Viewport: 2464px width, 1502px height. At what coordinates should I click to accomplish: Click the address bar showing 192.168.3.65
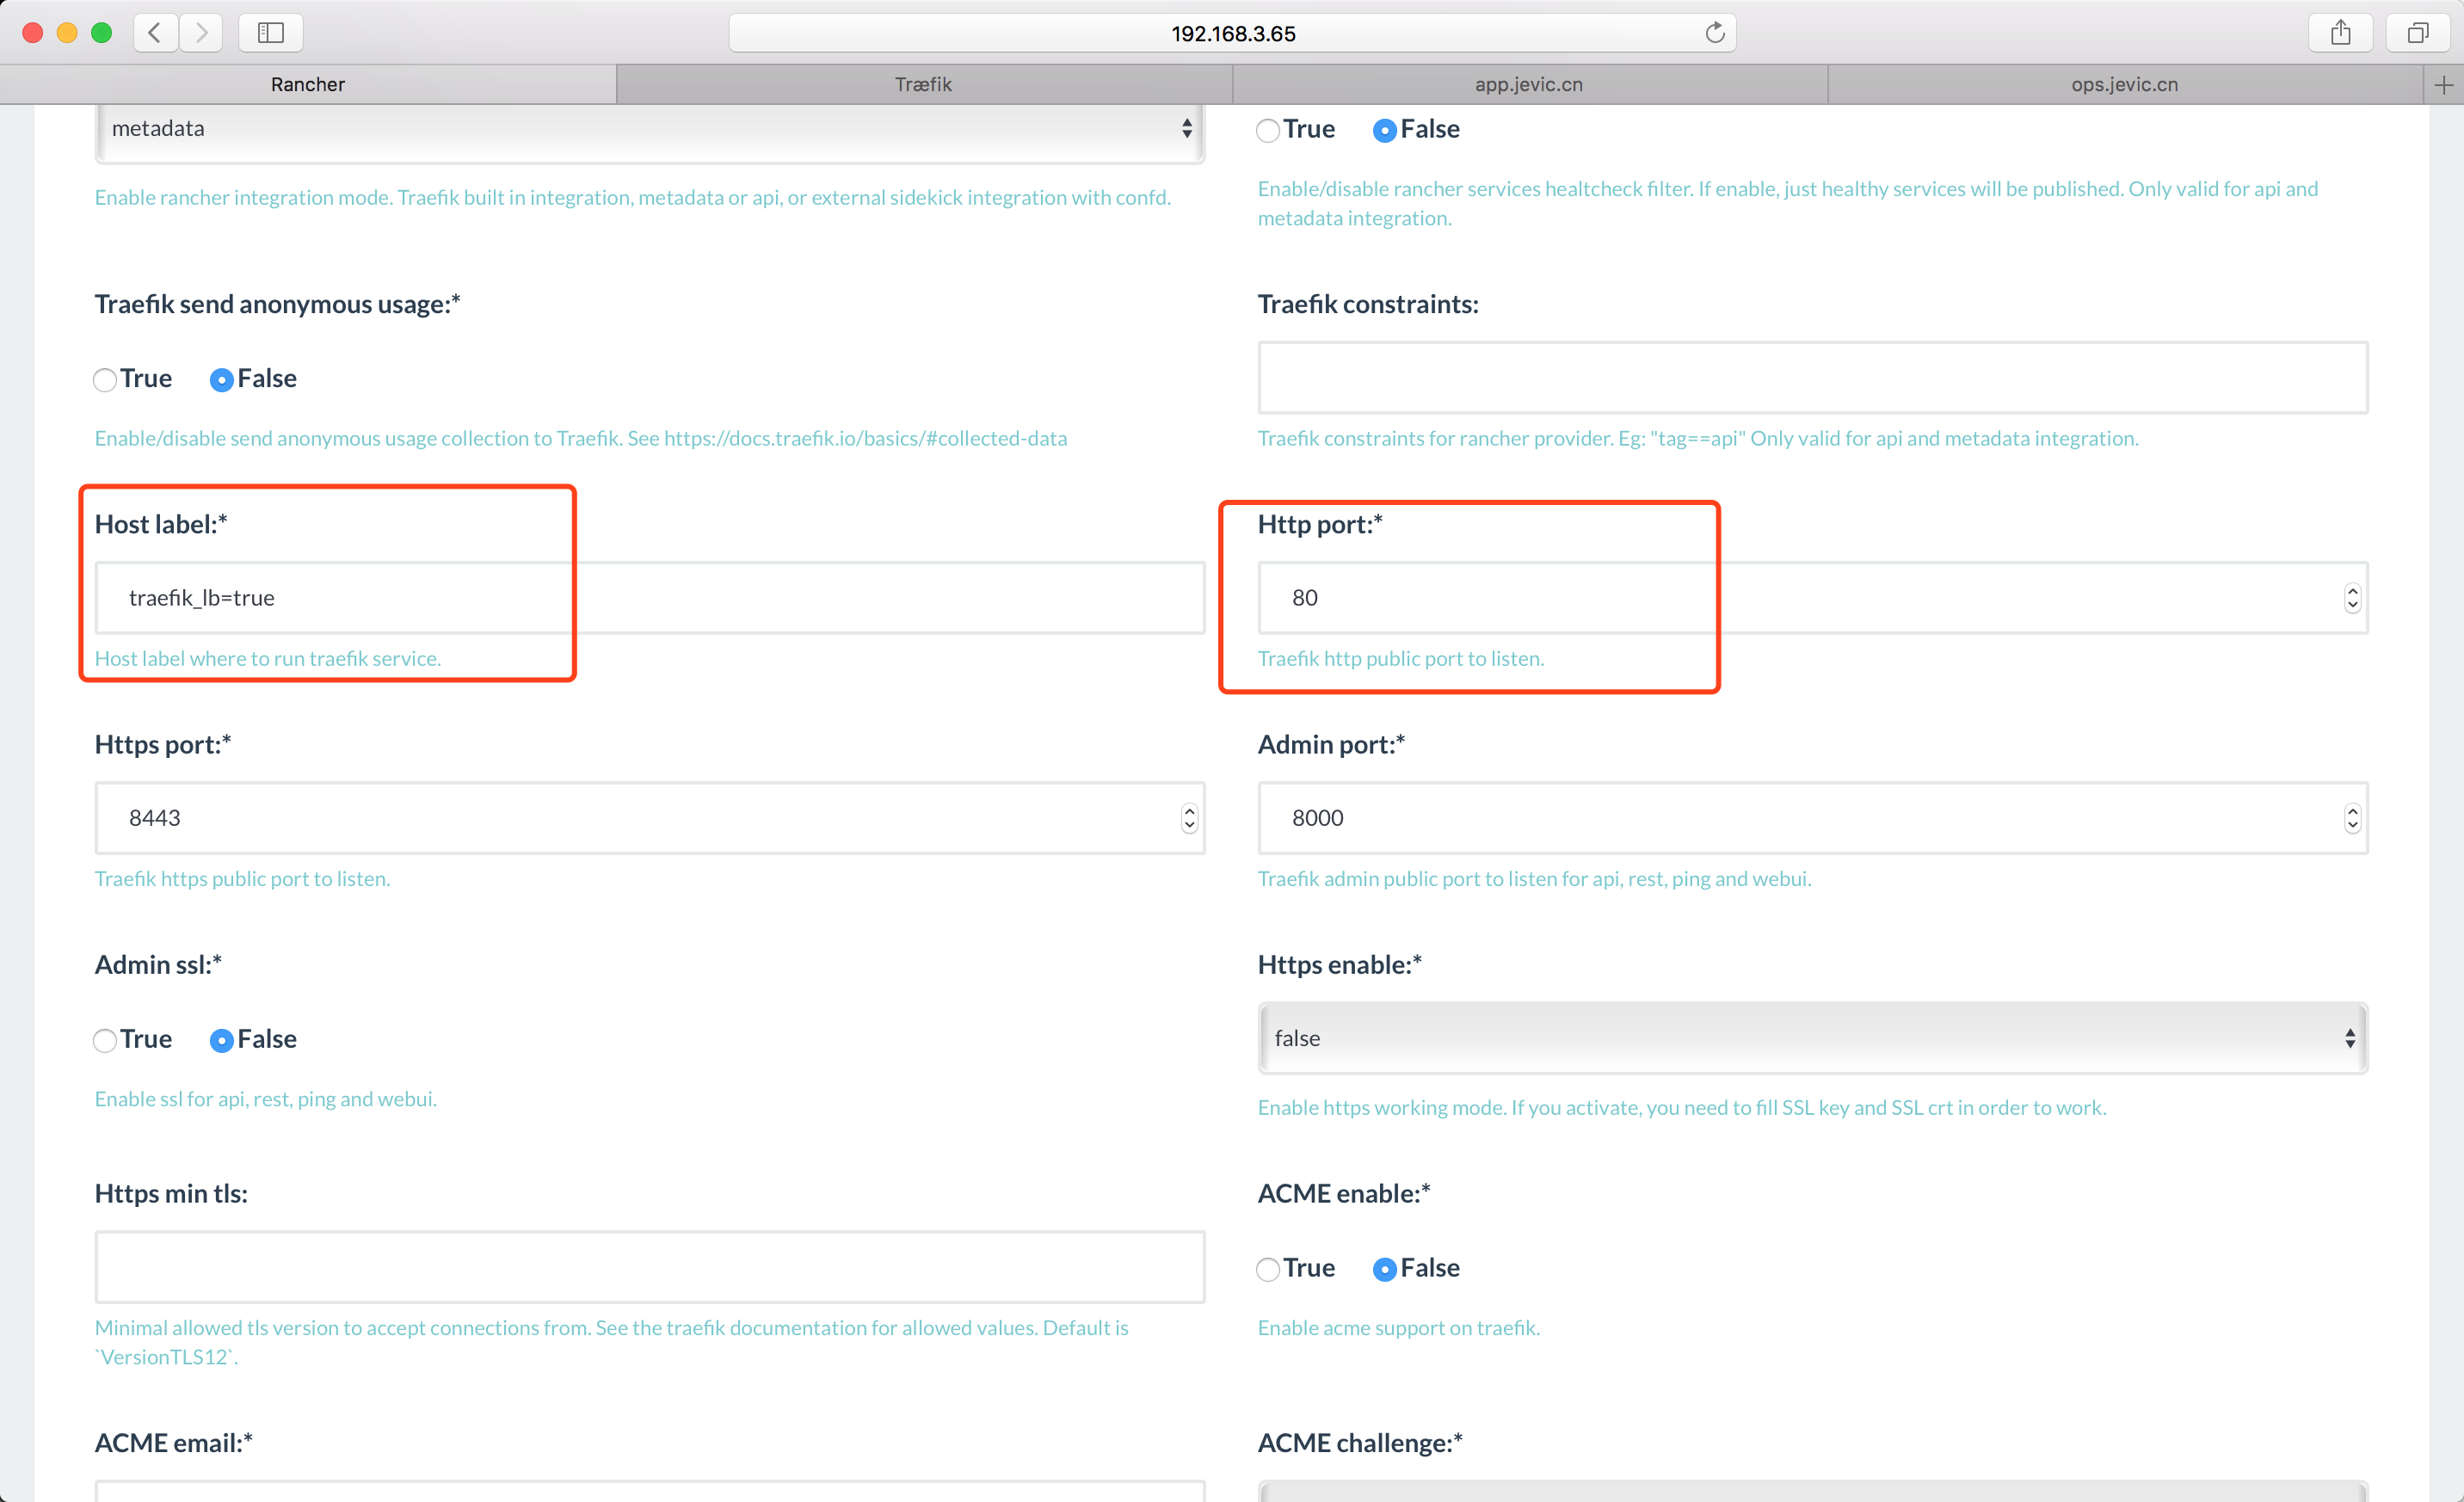tap(1232, 33)
